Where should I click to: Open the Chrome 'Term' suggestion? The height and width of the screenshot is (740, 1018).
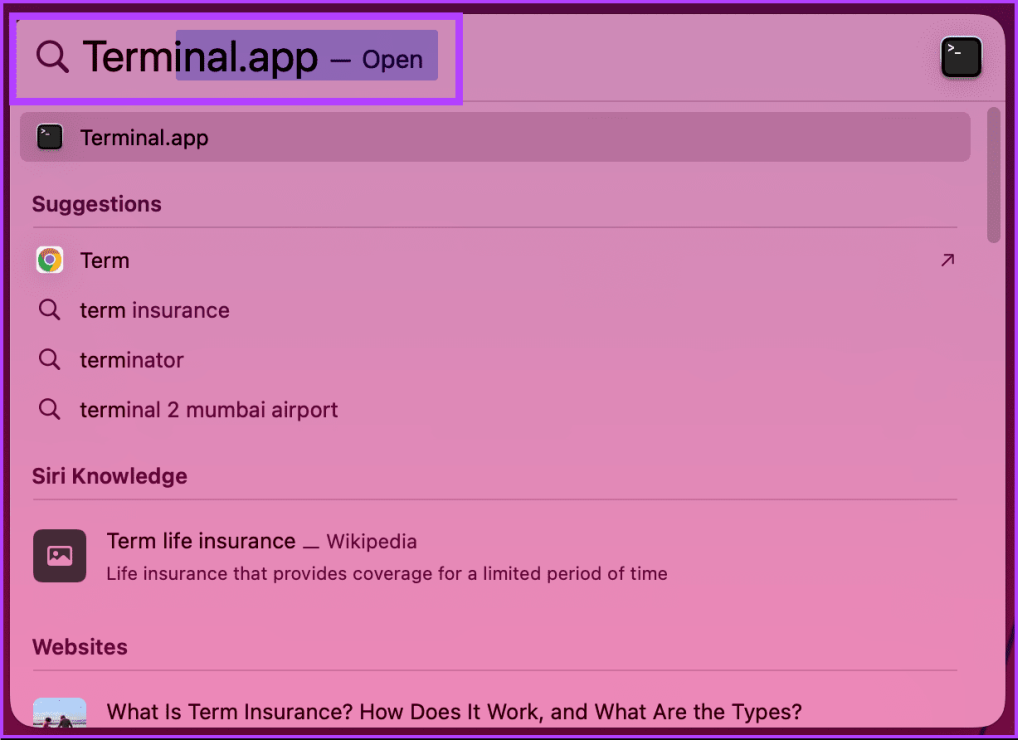(x=495, y=260)
